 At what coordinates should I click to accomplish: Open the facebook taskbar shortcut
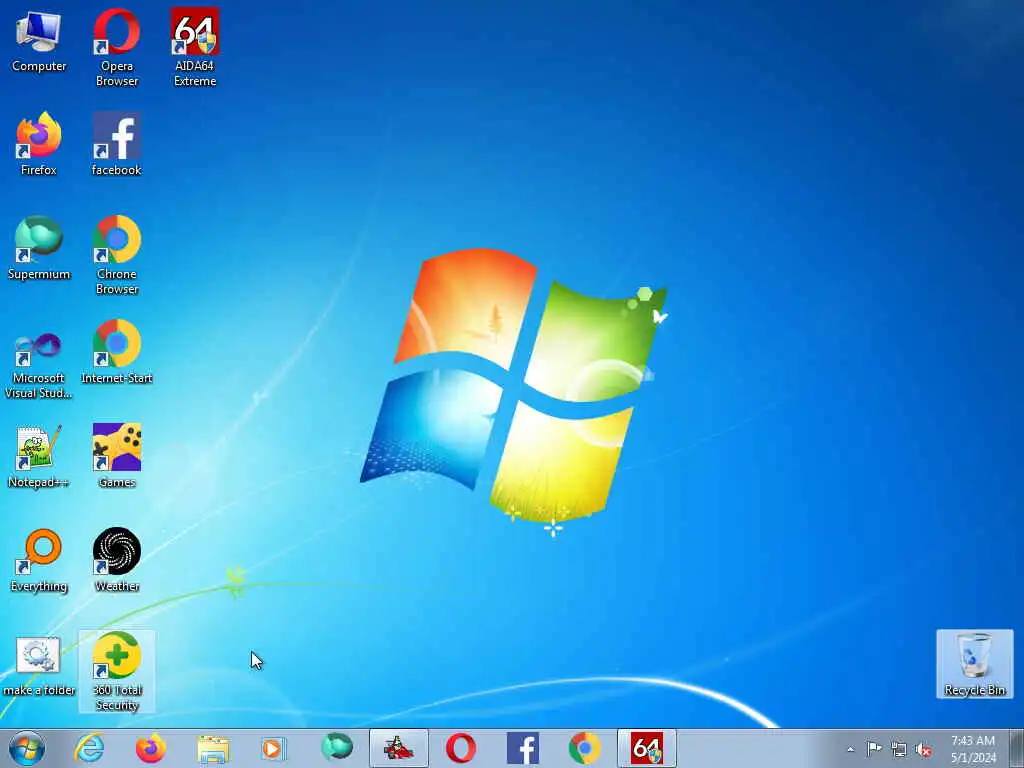click(x=522, y=748)
